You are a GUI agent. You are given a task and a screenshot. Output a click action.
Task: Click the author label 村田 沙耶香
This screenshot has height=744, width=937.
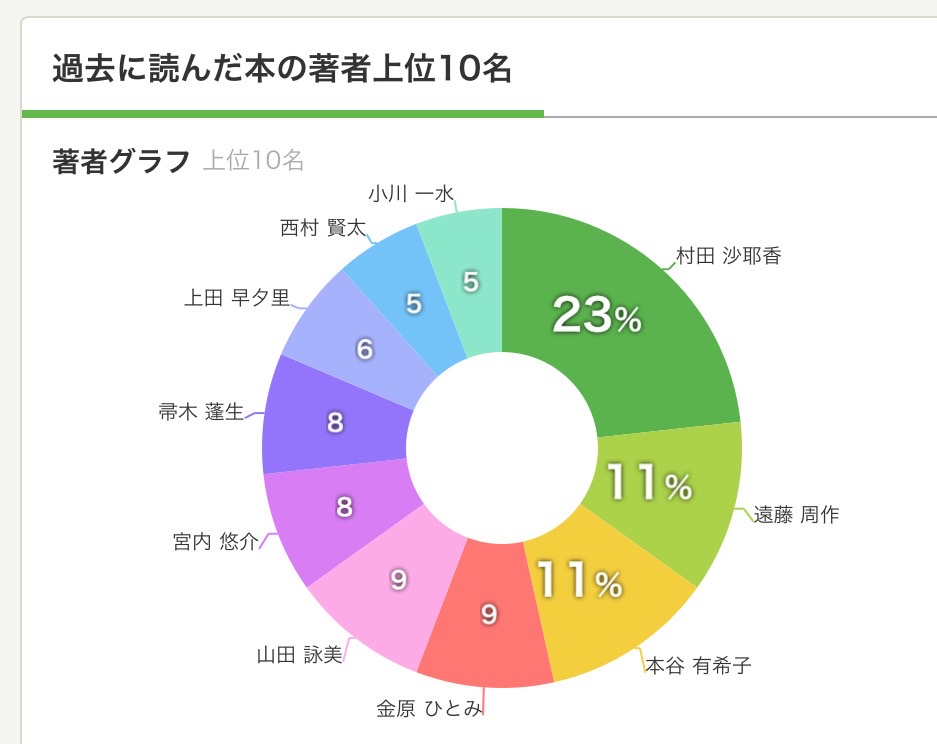click(728, 256)
